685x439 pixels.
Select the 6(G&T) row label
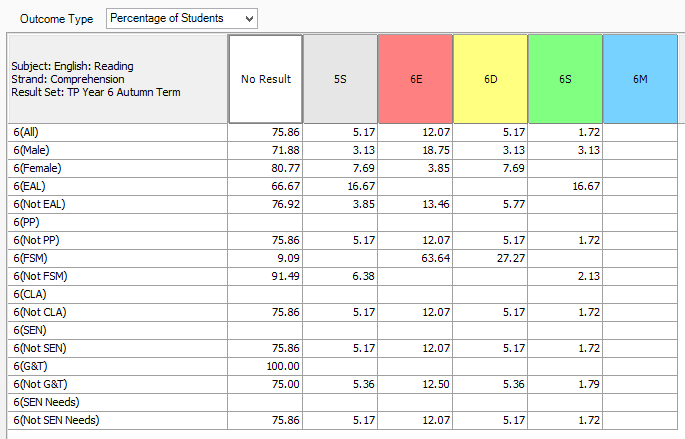tap(118, 366)
